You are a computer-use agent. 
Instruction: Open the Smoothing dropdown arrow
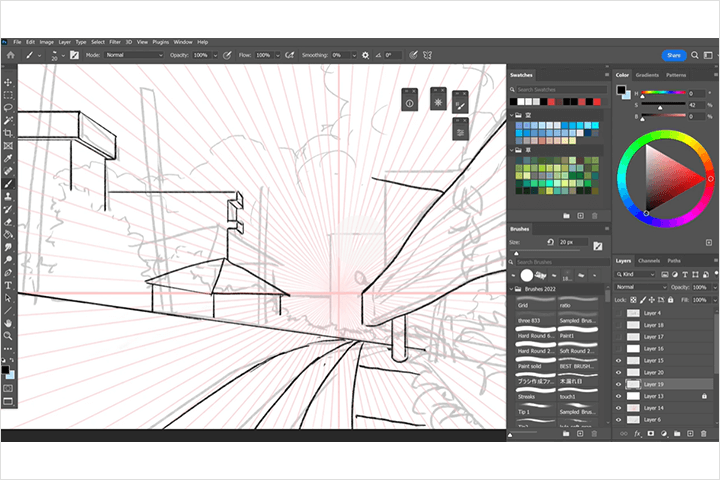click(x=354, y=55)
